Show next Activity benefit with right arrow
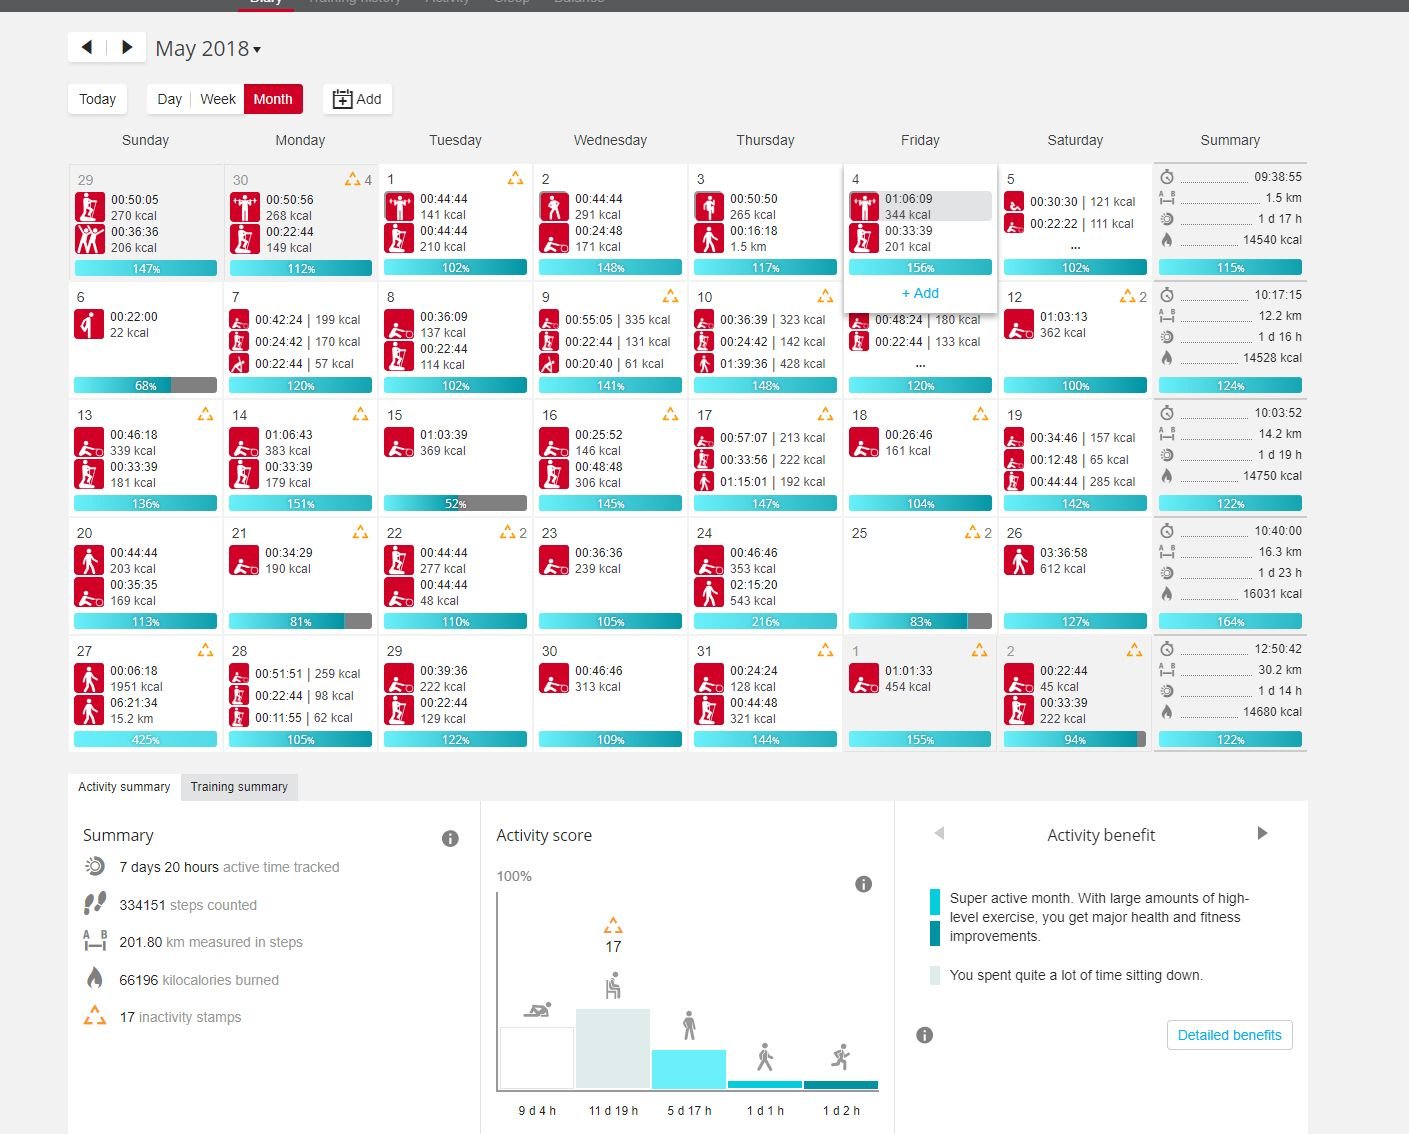1409x1134 pixels. (x=1262, y=833)
